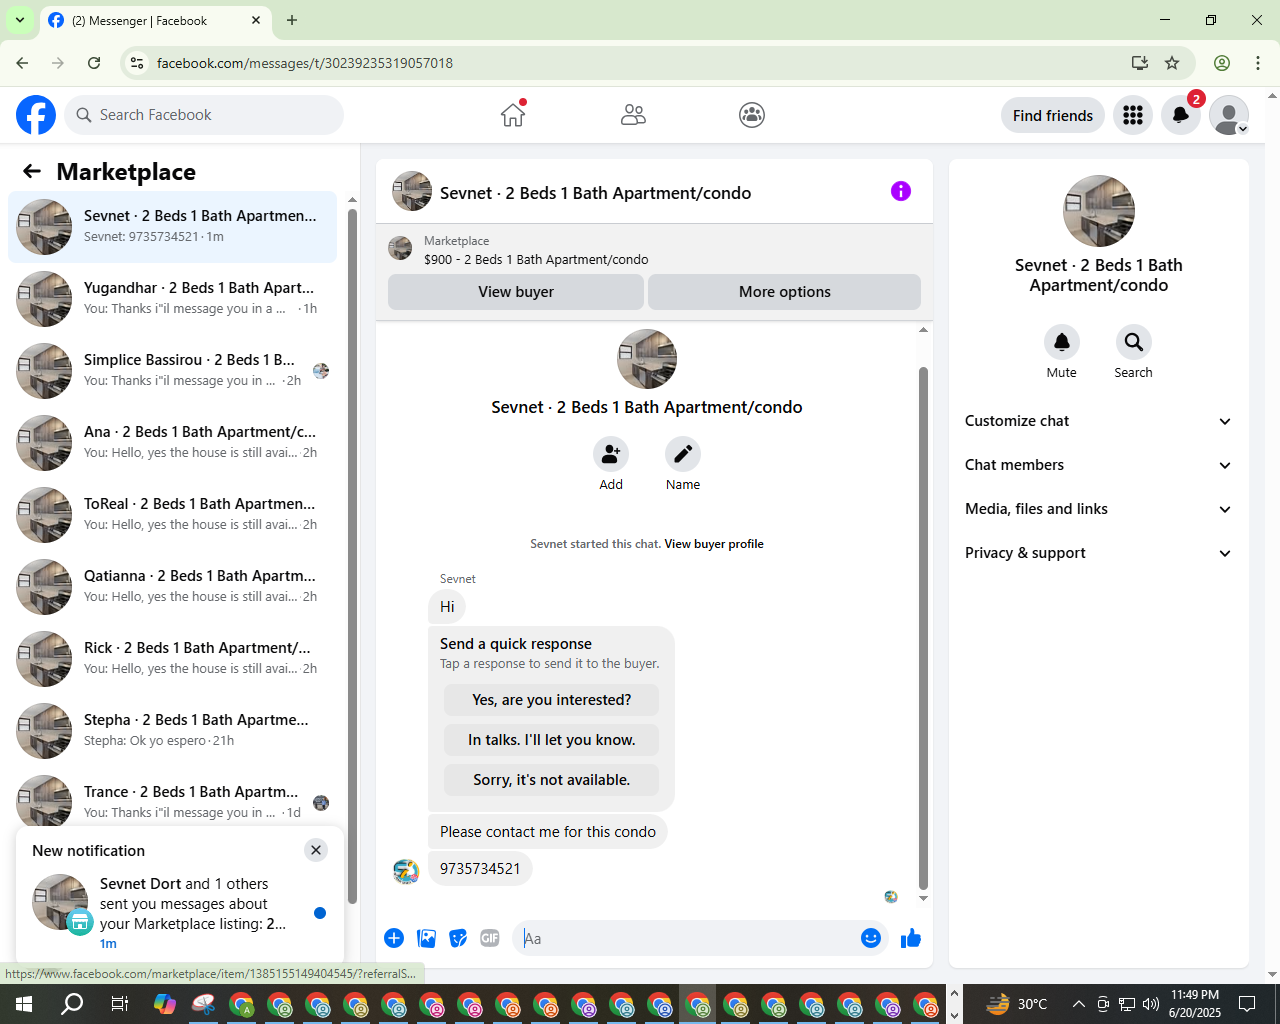Open a new browser tab

click(292, 20)
